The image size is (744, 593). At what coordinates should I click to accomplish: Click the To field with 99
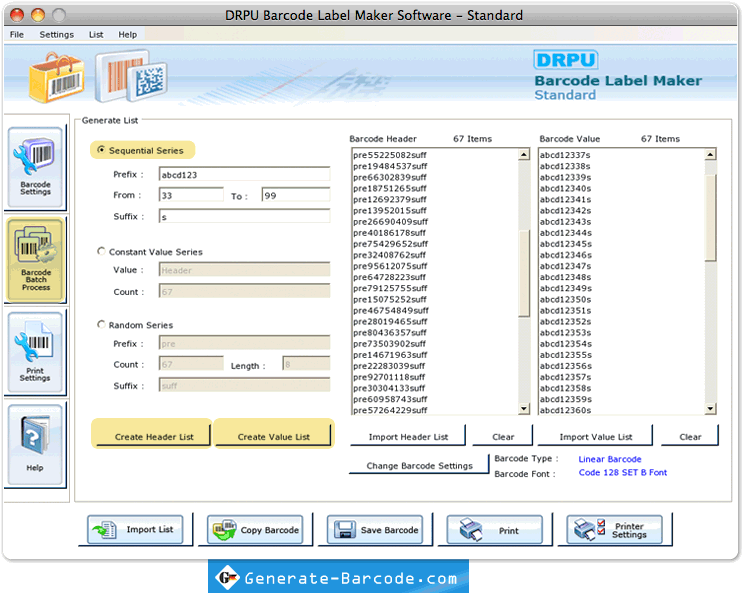(296, 195)
